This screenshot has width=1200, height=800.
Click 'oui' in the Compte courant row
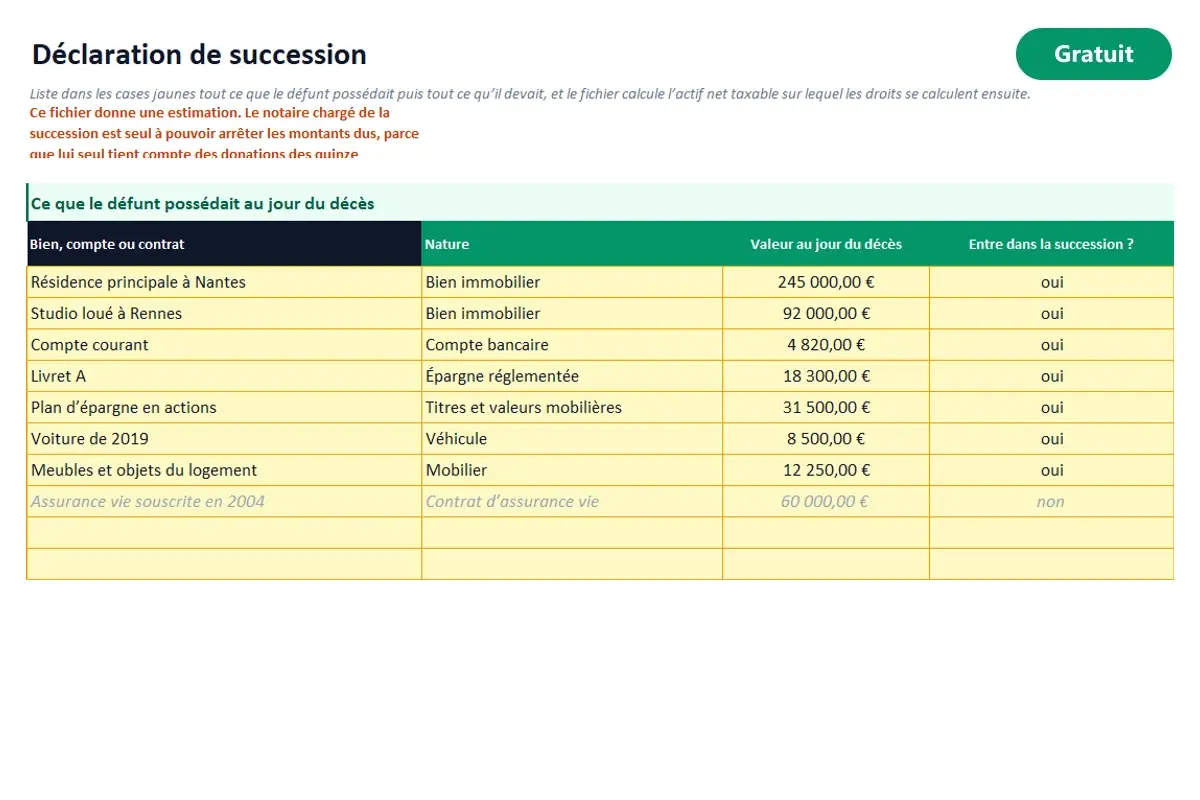(x=1051, y=345)
